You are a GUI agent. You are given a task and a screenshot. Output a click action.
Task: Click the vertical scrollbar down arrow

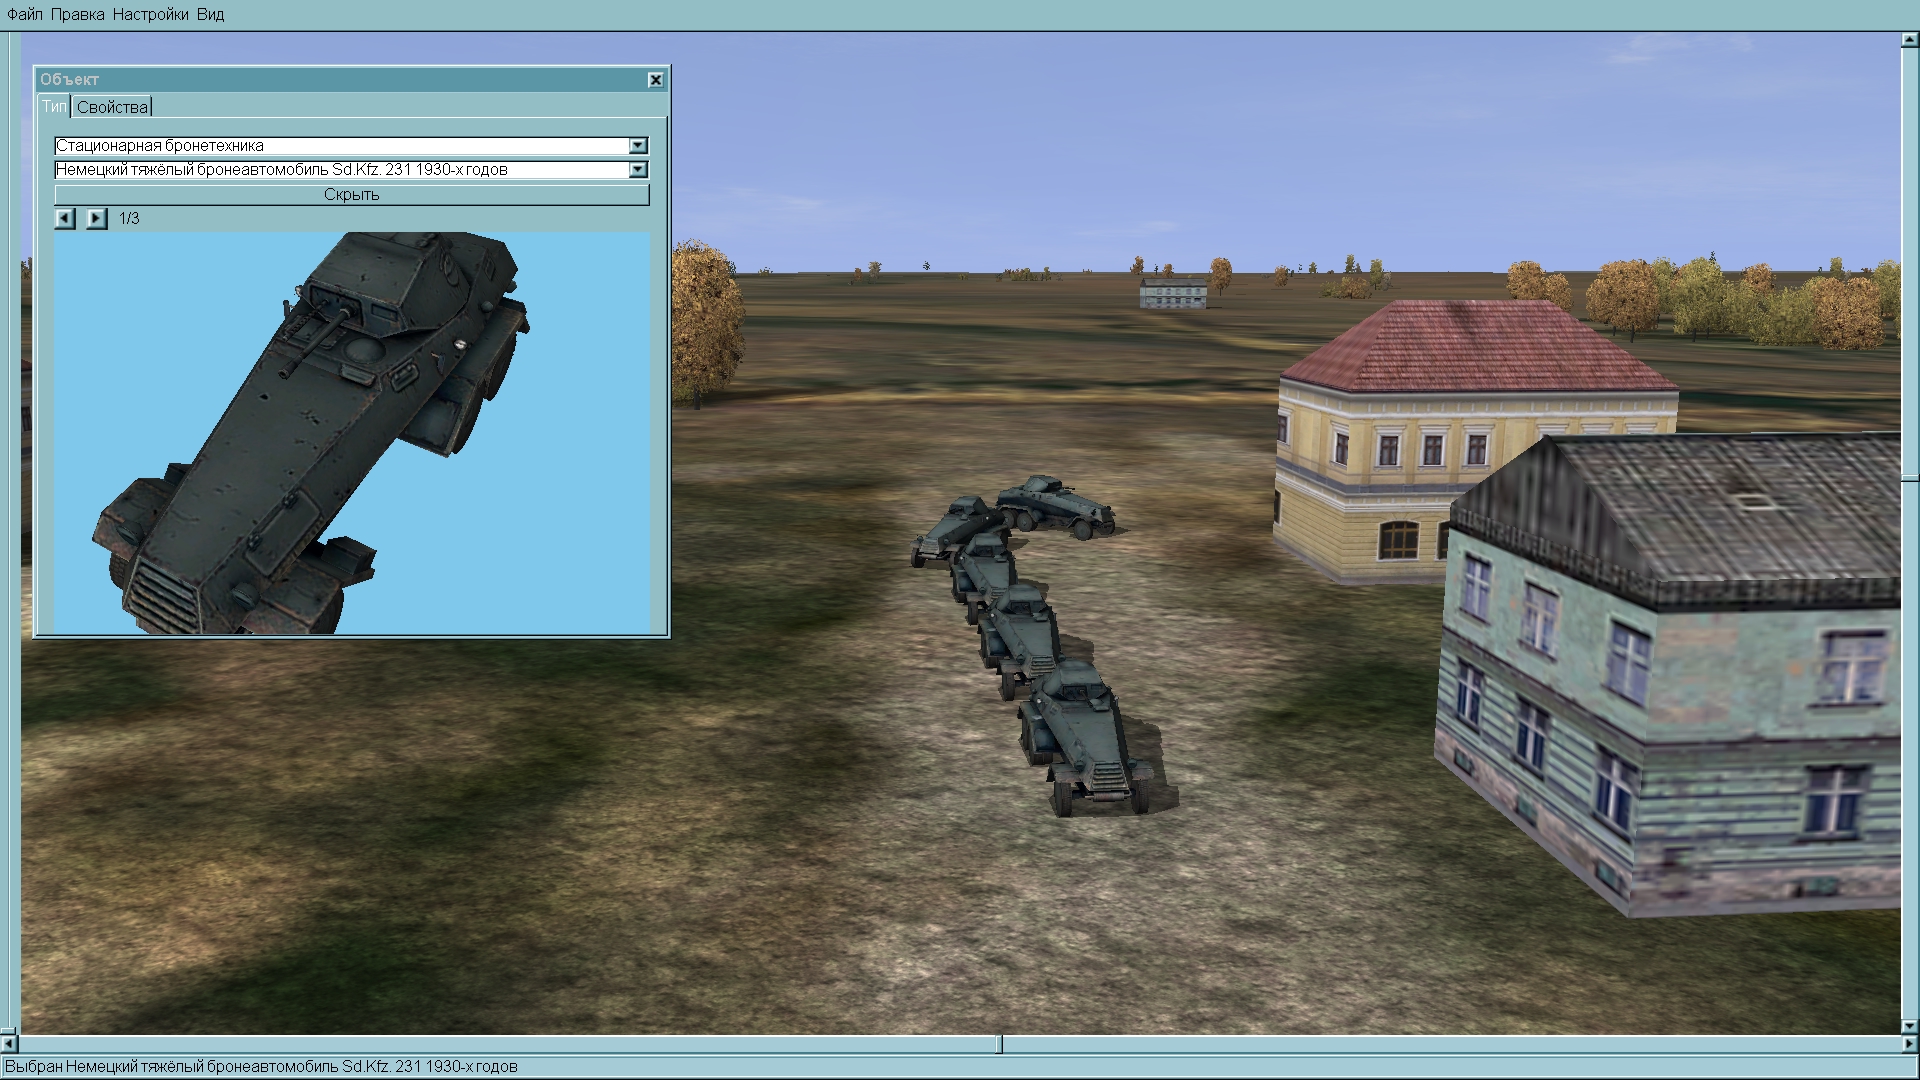pos(1909,1026)
